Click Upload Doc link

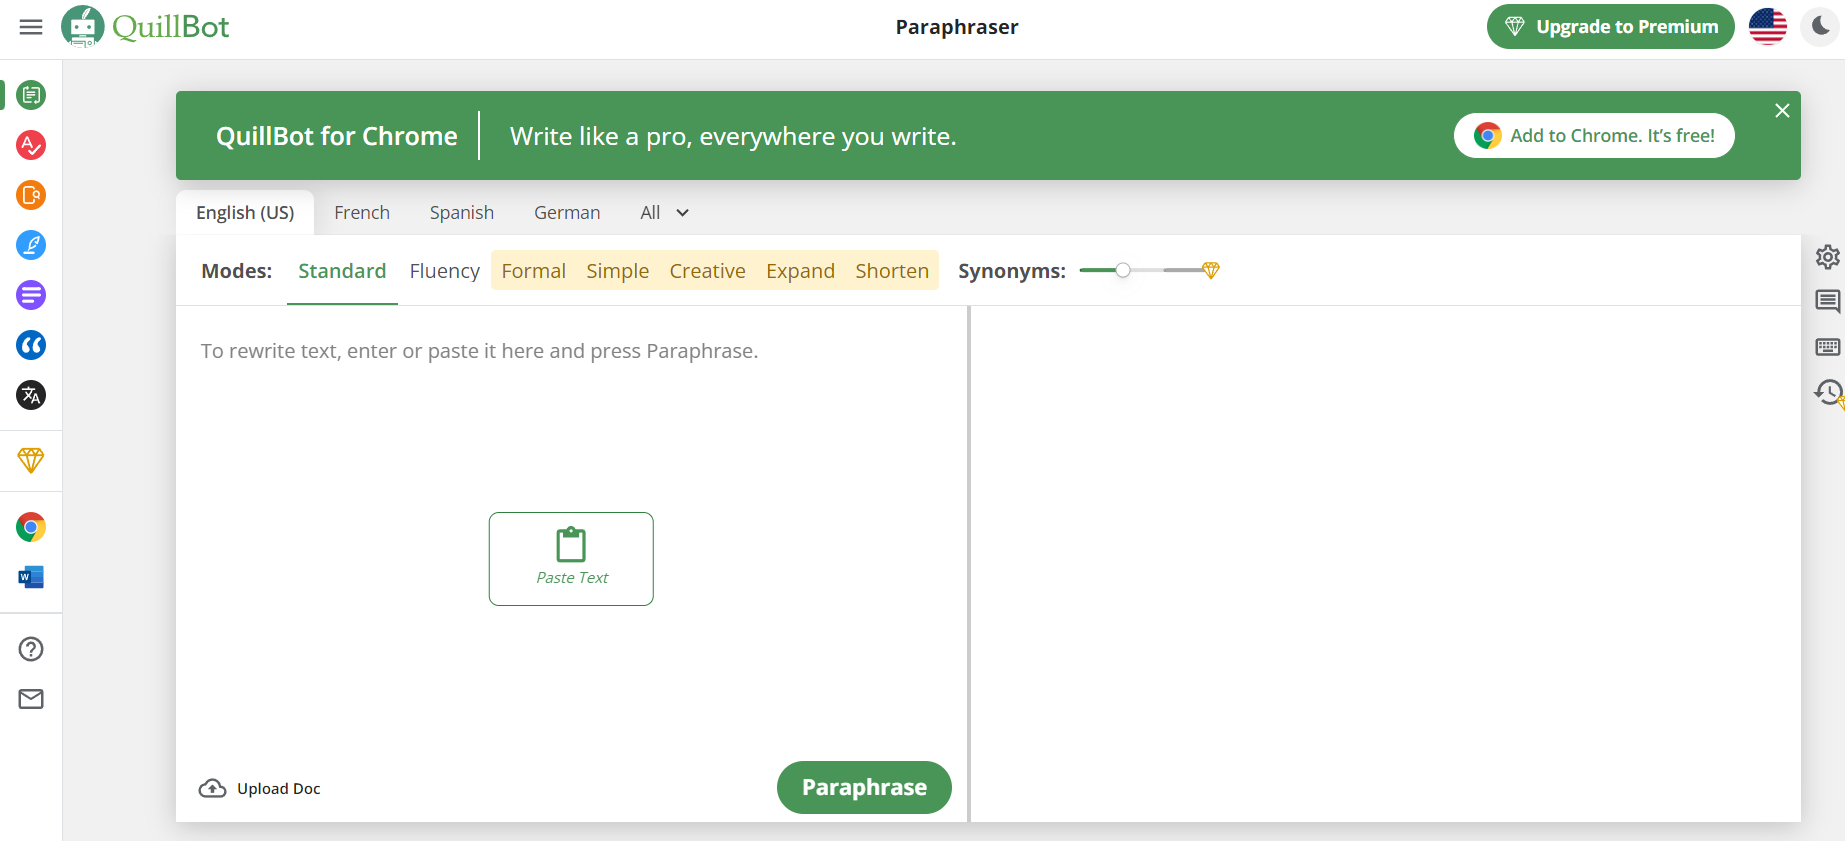[x=260, y=789]
